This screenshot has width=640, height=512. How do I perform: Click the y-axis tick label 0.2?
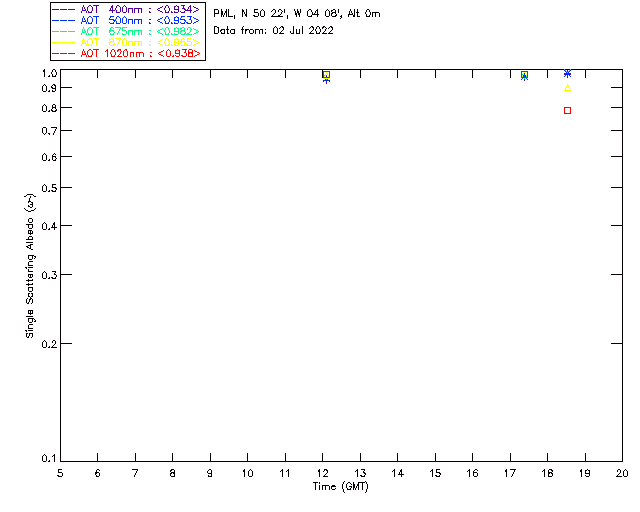click(49, 344)
